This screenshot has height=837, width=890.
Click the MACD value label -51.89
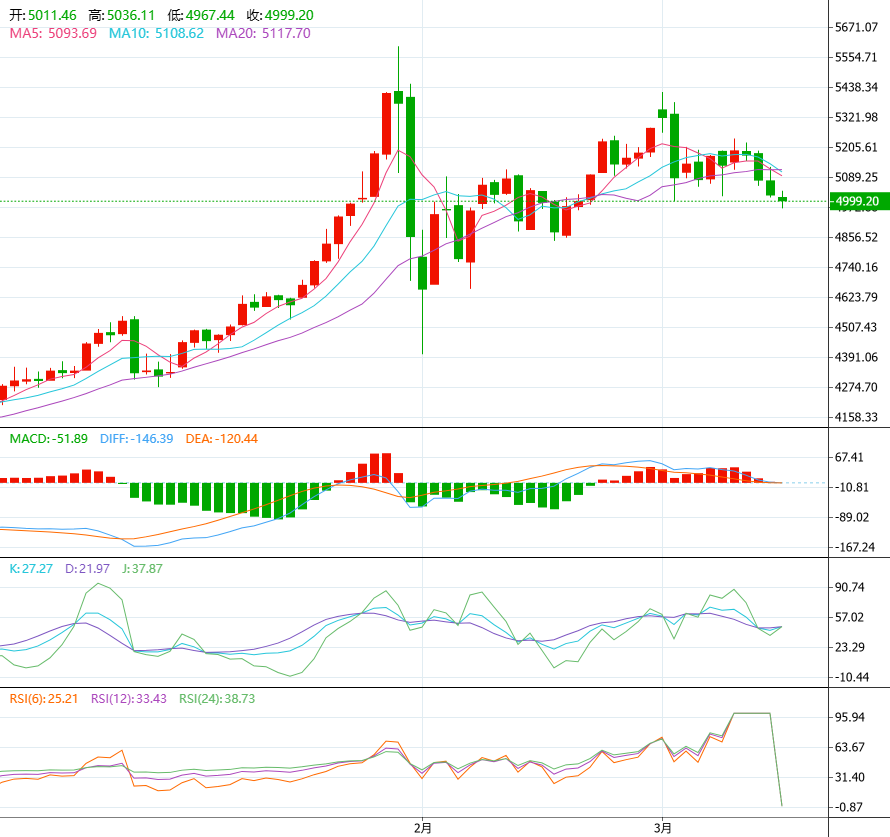coord(48,439)
